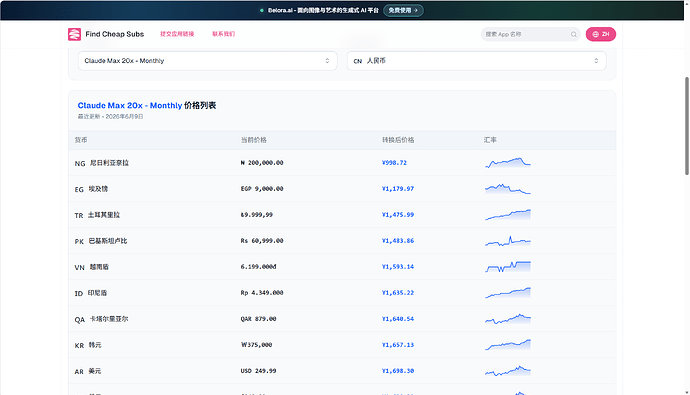Open the 联系我们 nav link
Viewport: 690px width, 395px height.
click(224, 34)
